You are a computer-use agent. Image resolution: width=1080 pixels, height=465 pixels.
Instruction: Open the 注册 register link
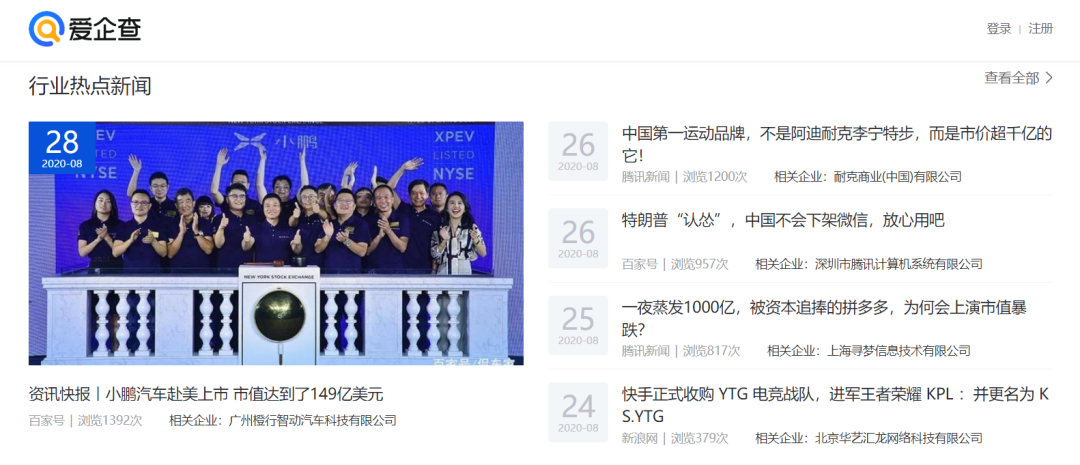click(1041, 29)
